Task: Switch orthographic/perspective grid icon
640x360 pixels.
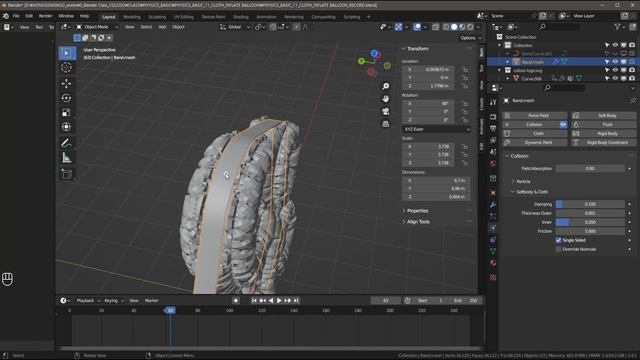Action: pyautogui.click(x=386, y=124)
